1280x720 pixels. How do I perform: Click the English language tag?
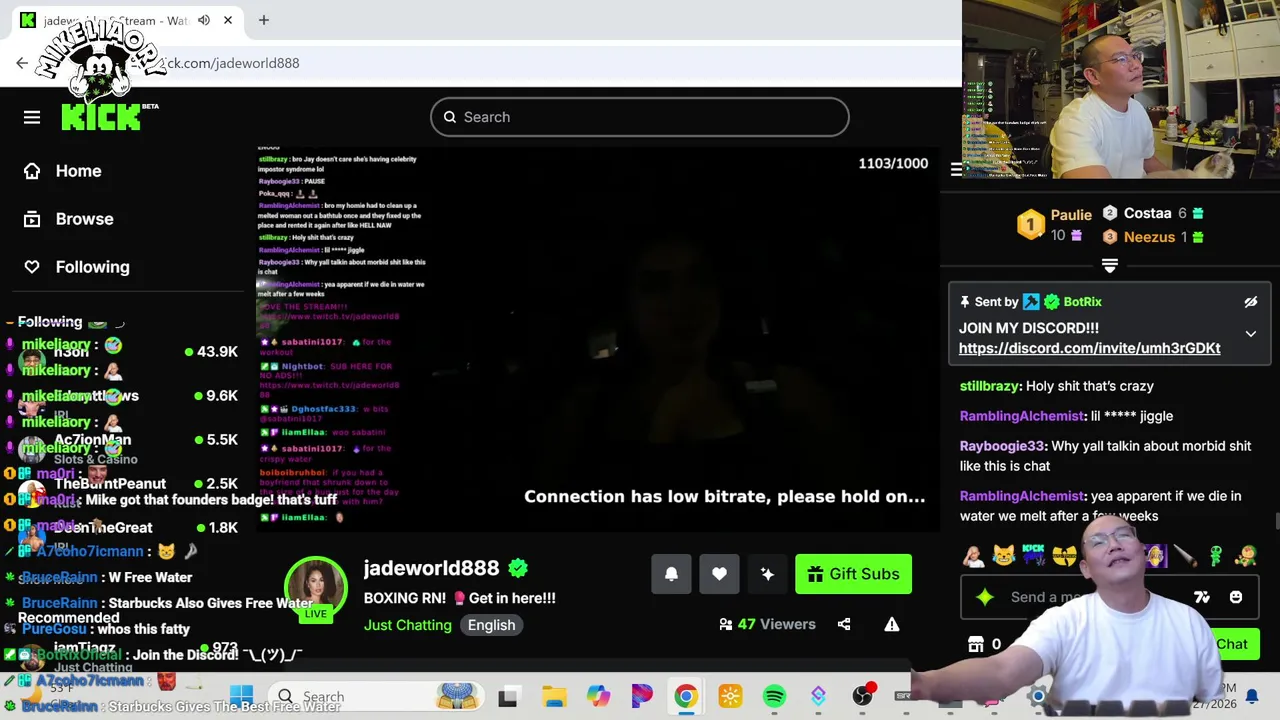pos(492,625)
